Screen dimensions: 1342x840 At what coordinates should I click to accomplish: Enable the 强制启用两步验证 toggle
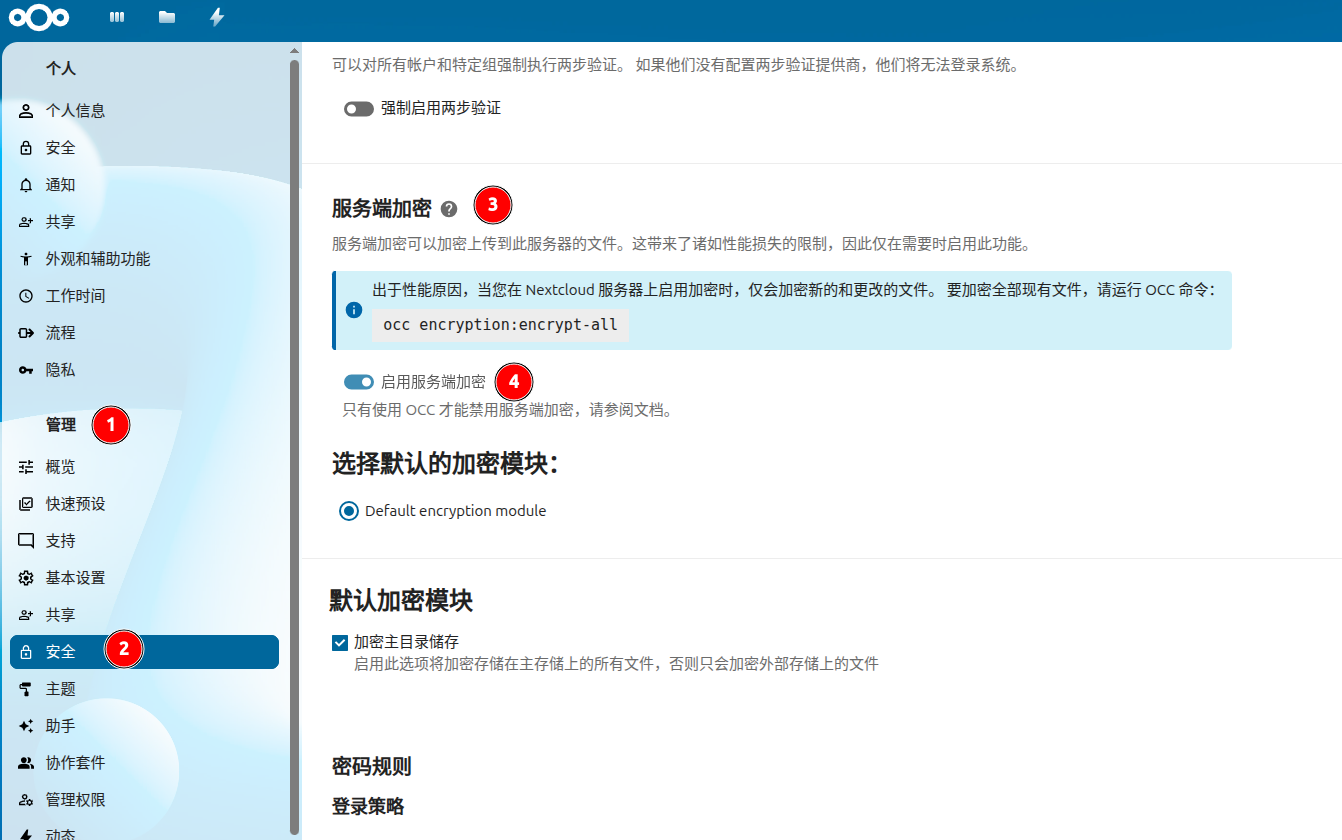[358, 108]
